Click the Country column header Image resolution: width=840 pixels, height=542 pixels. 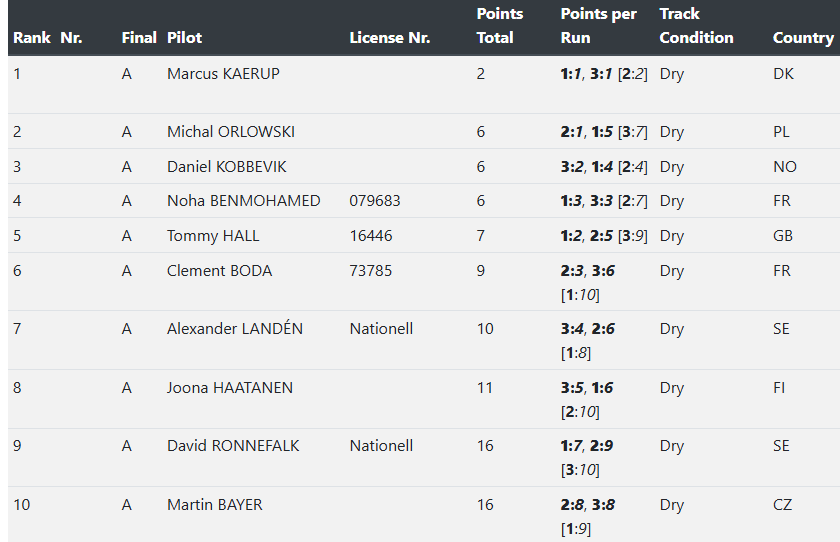tap(802, 38)
